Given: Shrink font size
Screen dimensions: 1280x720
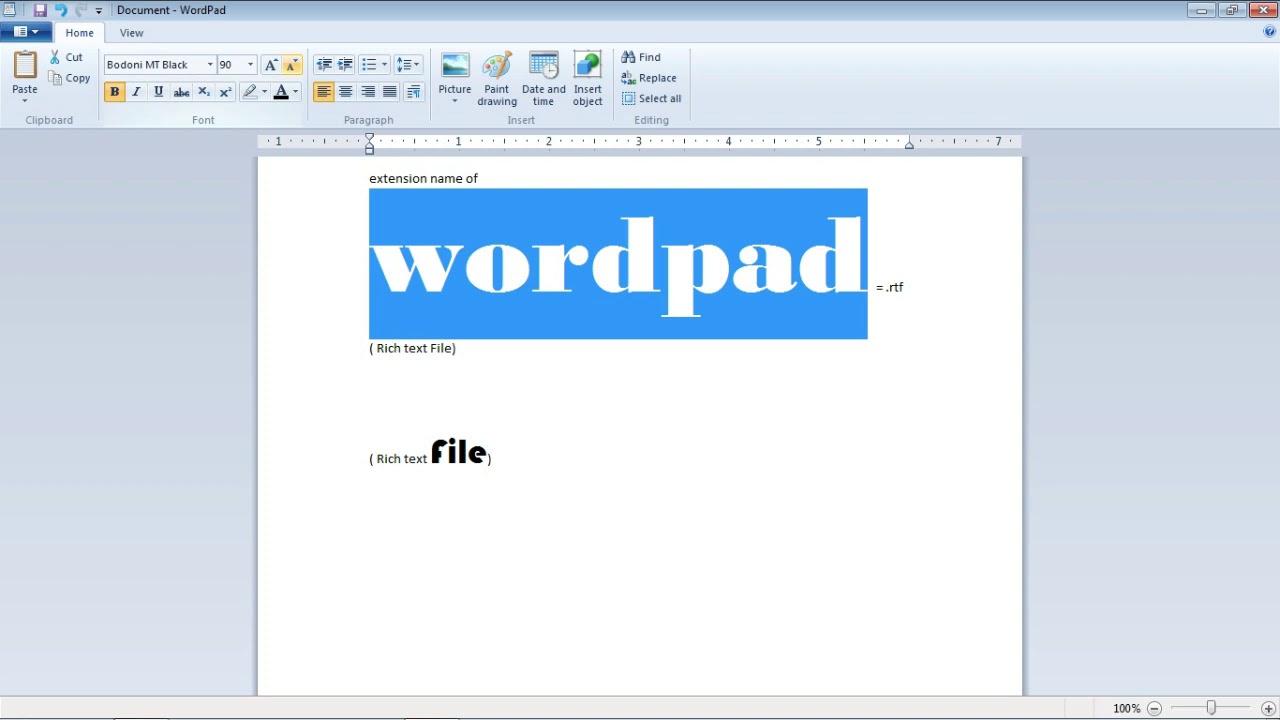Looking at the screenshot, I should click(292, 65).
